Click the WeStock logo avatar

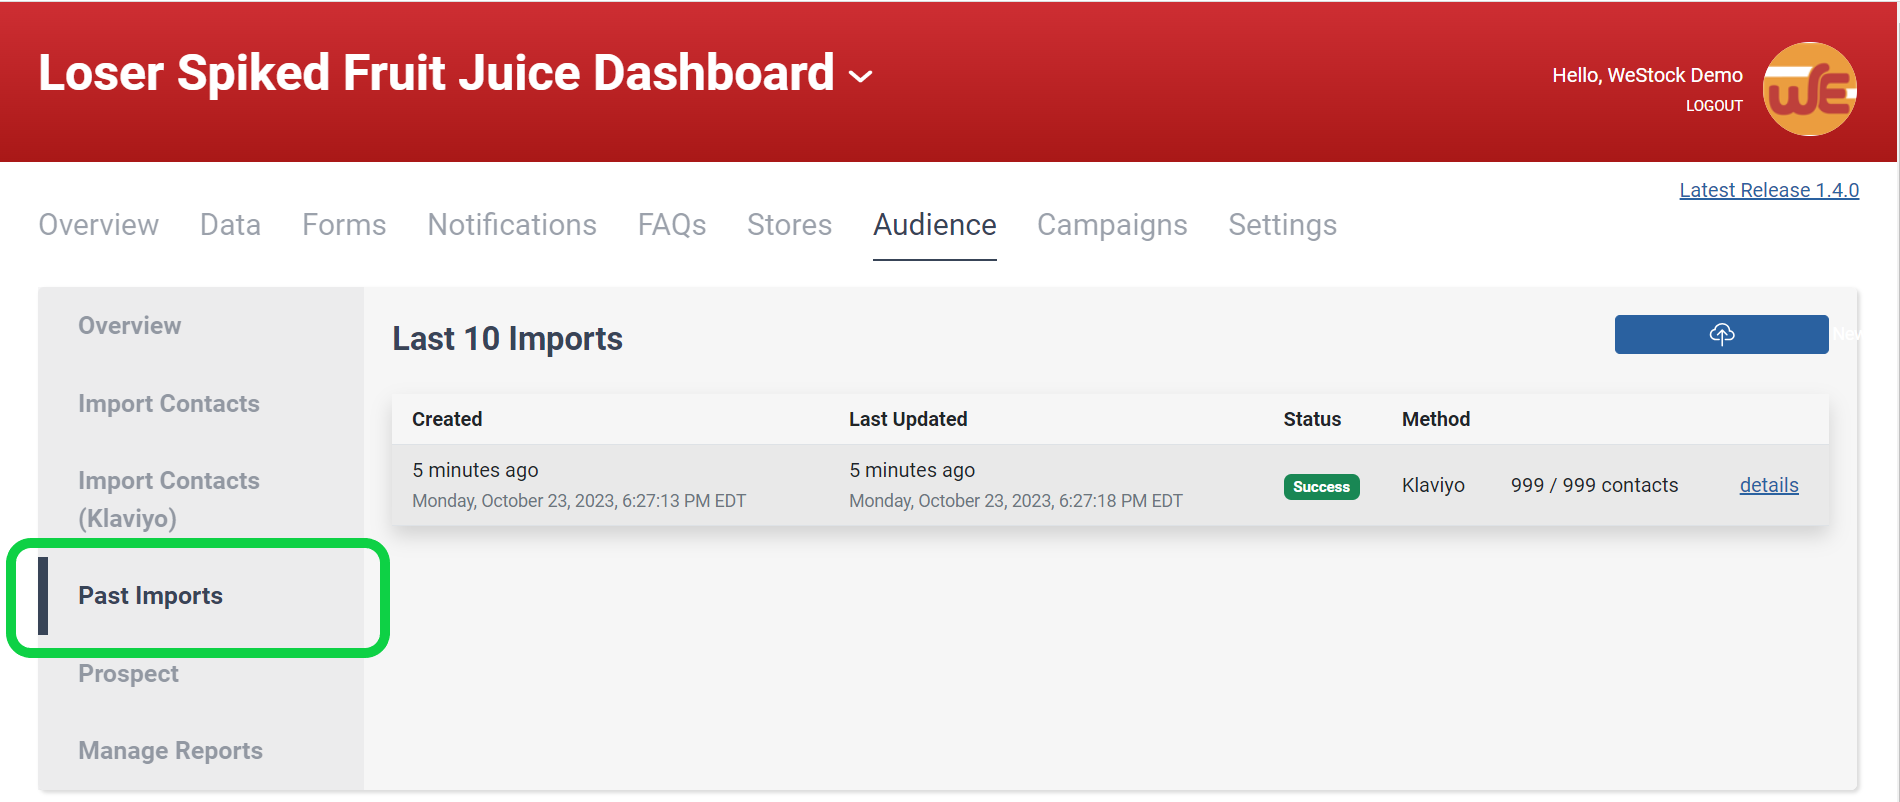point(1808,89)
